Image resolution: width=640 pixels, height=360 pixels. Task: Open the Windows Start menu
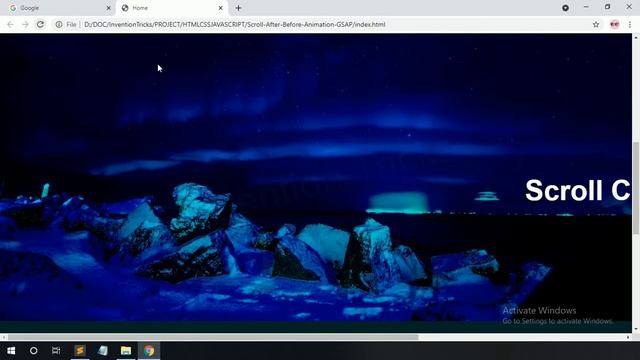coord(11,351)
